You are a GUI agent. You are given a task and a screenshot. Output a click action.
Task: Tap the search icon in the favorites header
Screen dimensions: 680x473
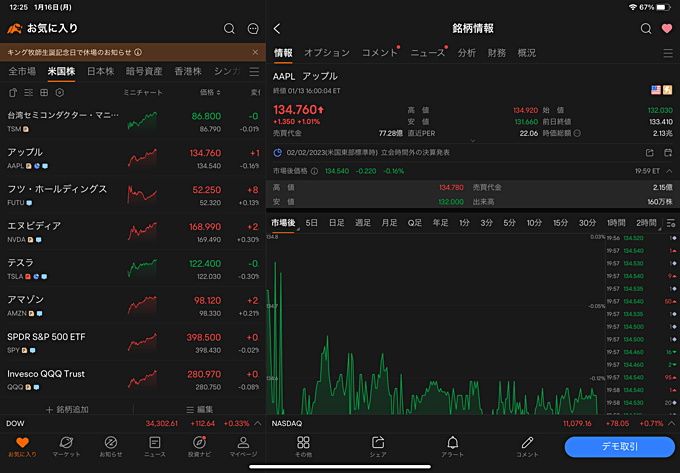229,29
